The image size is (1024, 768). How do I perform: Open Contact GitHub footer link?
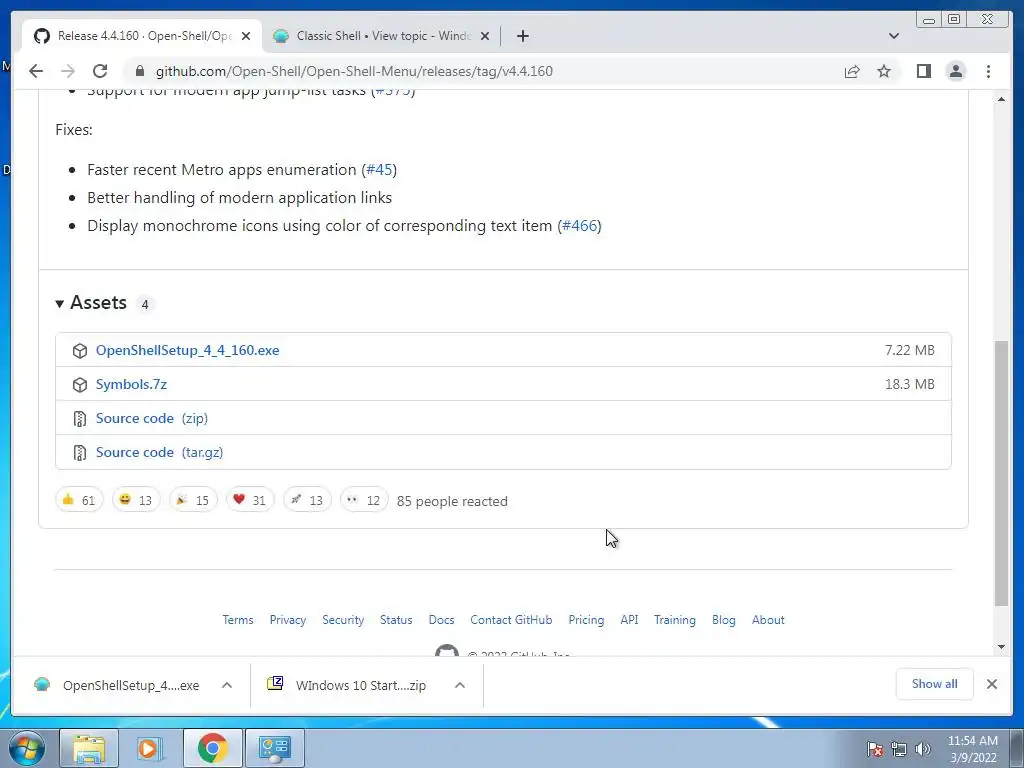pyautogui.click(x=511, y=620)
